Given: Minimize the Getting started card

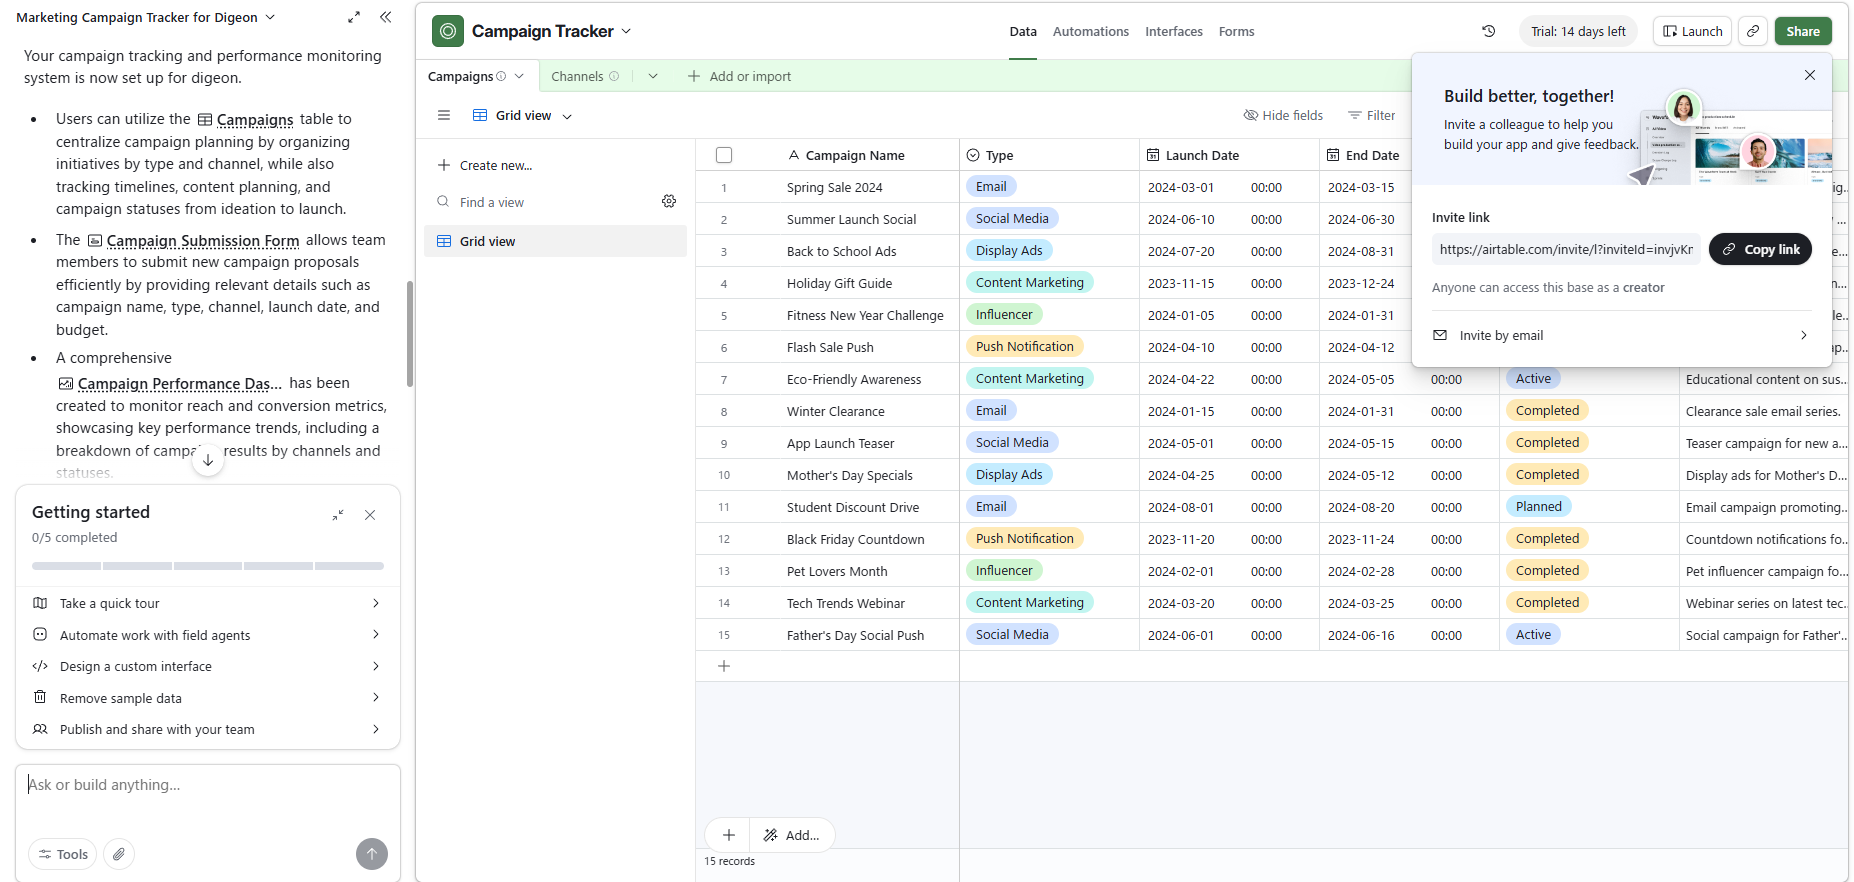Looking at the screenshot, I should point(338,515).
